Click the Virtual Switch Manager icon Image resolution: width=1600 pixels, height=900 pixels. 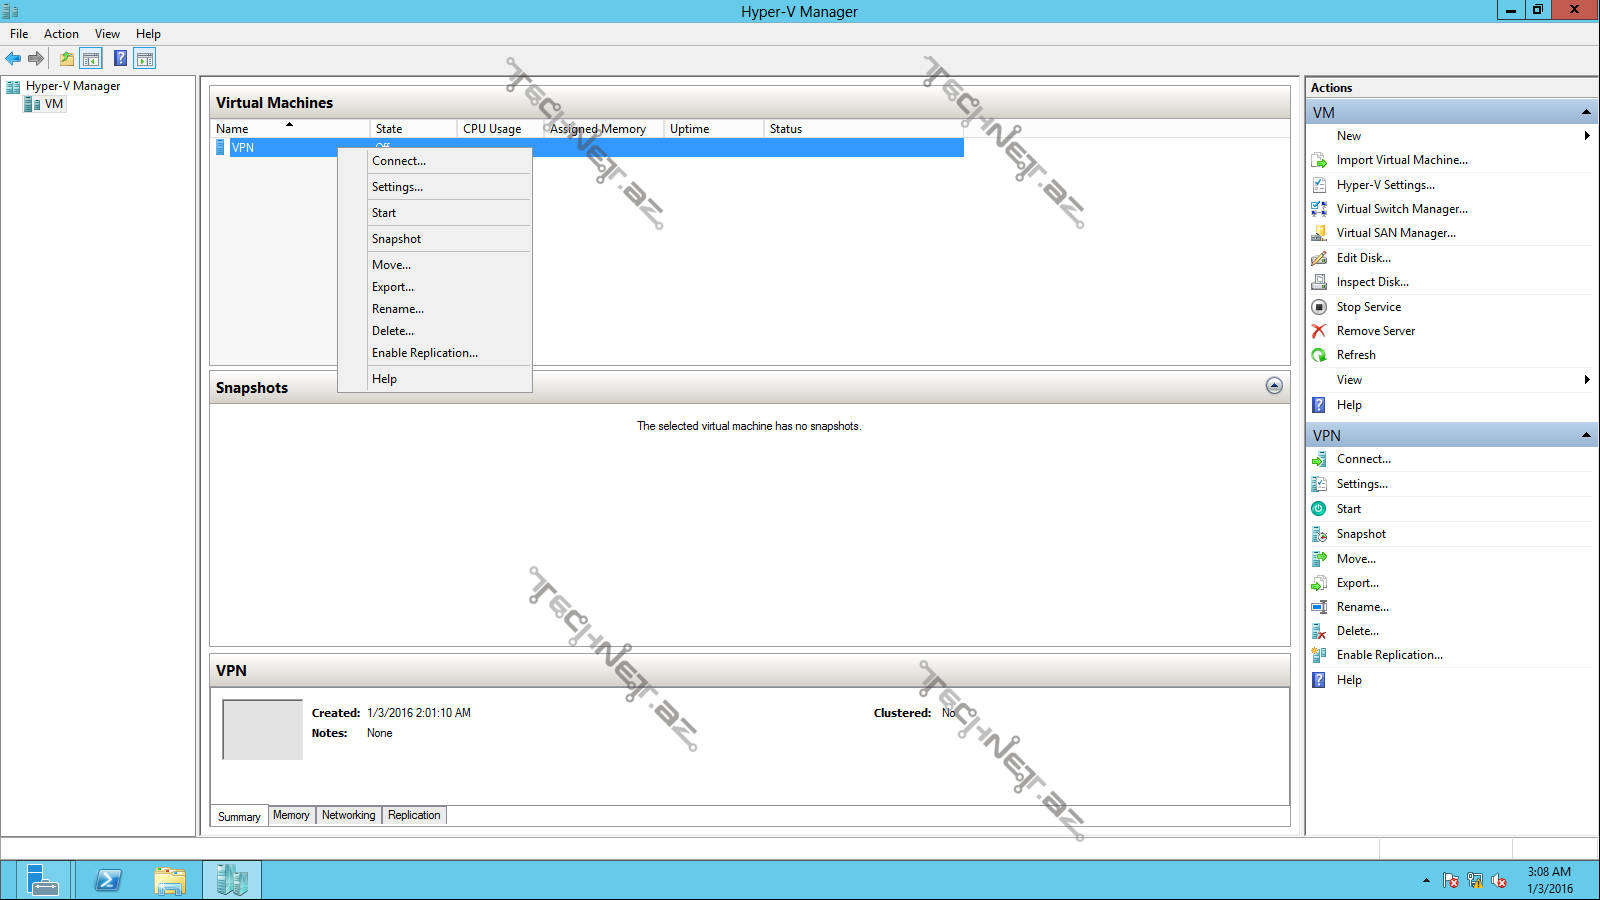tap(1319, 209)
